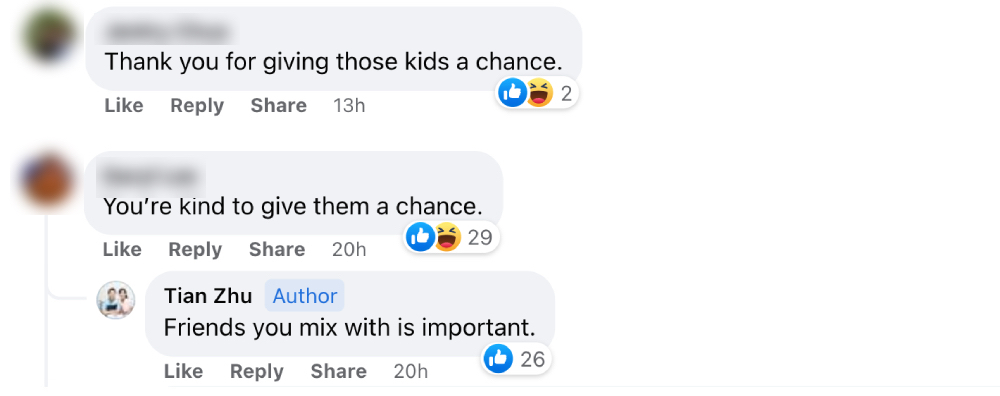Reply to Tian Zhu's comment
The image size is (1000, 396).
click(256, 371)
